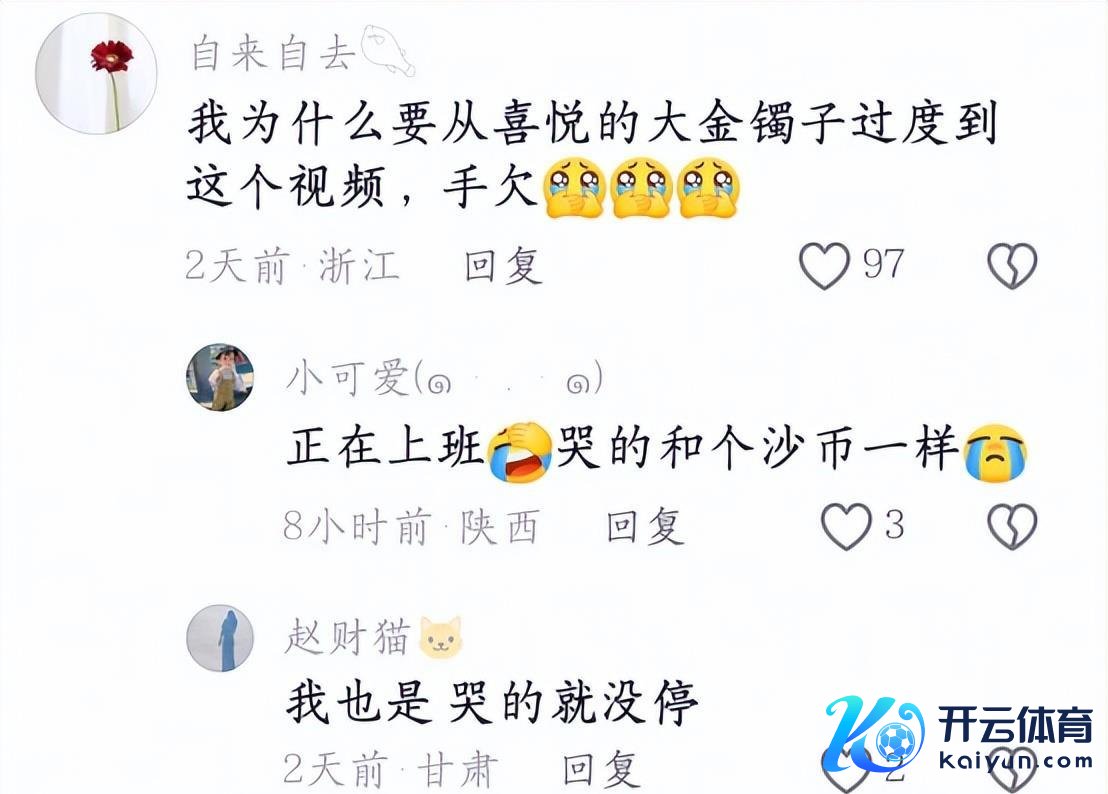The height and width of the screenshot is (794, 1108).
Task: Dislike 自来自去's comment with broken heart
Action: coord(1012,266)
